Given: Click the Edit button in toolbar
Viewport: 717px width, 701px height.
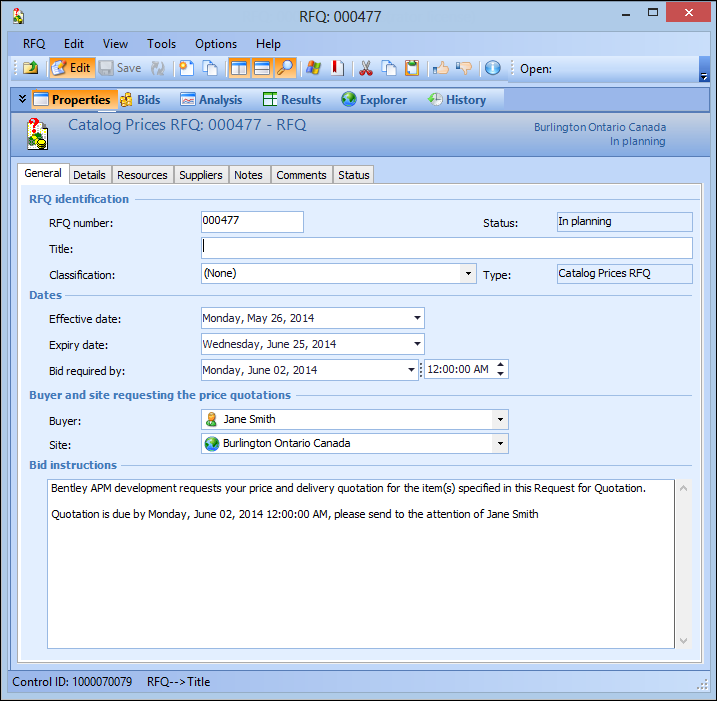Looking at the screenshot, I should (x=71, y=68).
